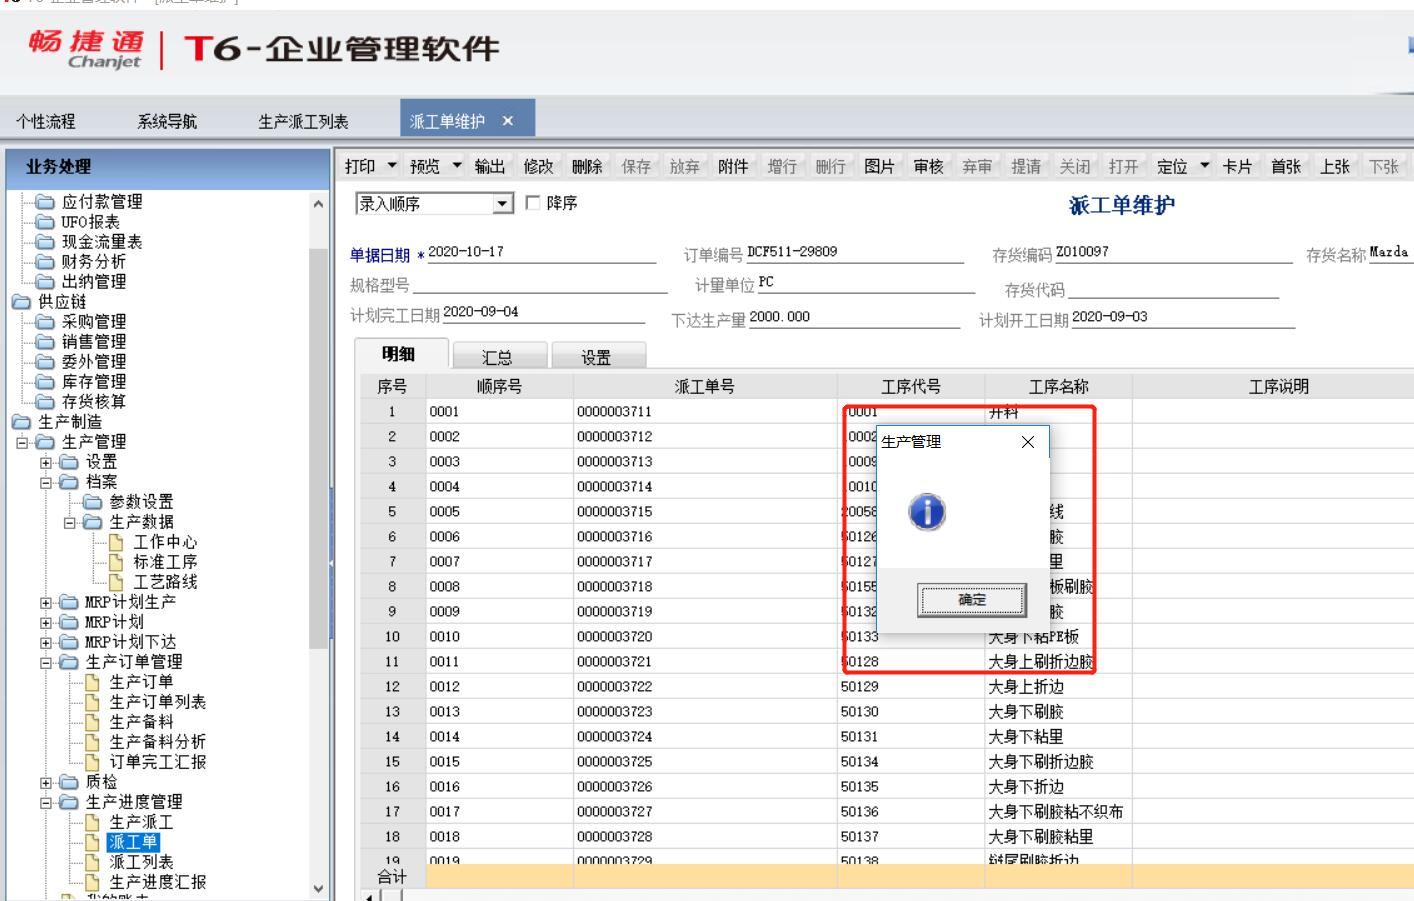Image resolution: width=1414 pixels, height=901 pixels.
Task: Collapse the 生产订单管理 tree node
Action: (x=46, y=662)
